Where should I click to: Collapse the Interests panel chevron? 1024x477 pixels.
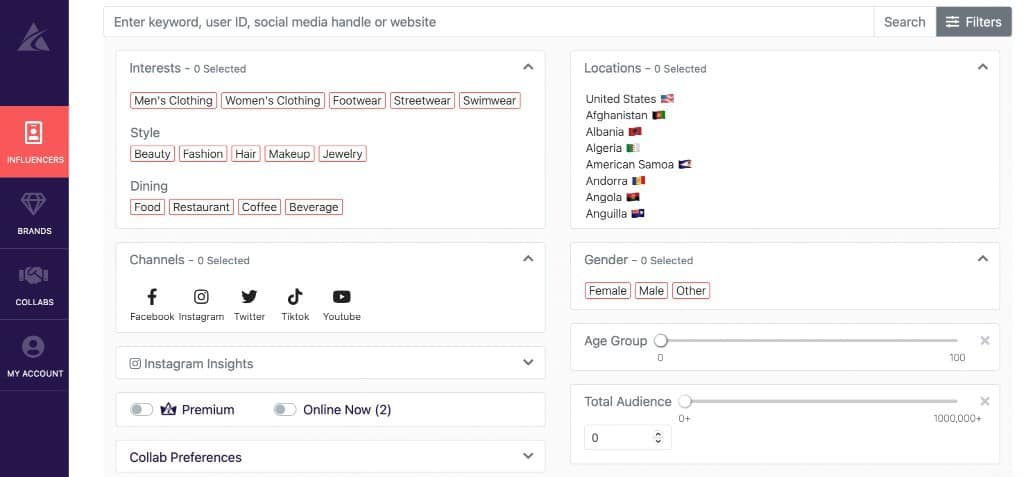tap(528, 67)
